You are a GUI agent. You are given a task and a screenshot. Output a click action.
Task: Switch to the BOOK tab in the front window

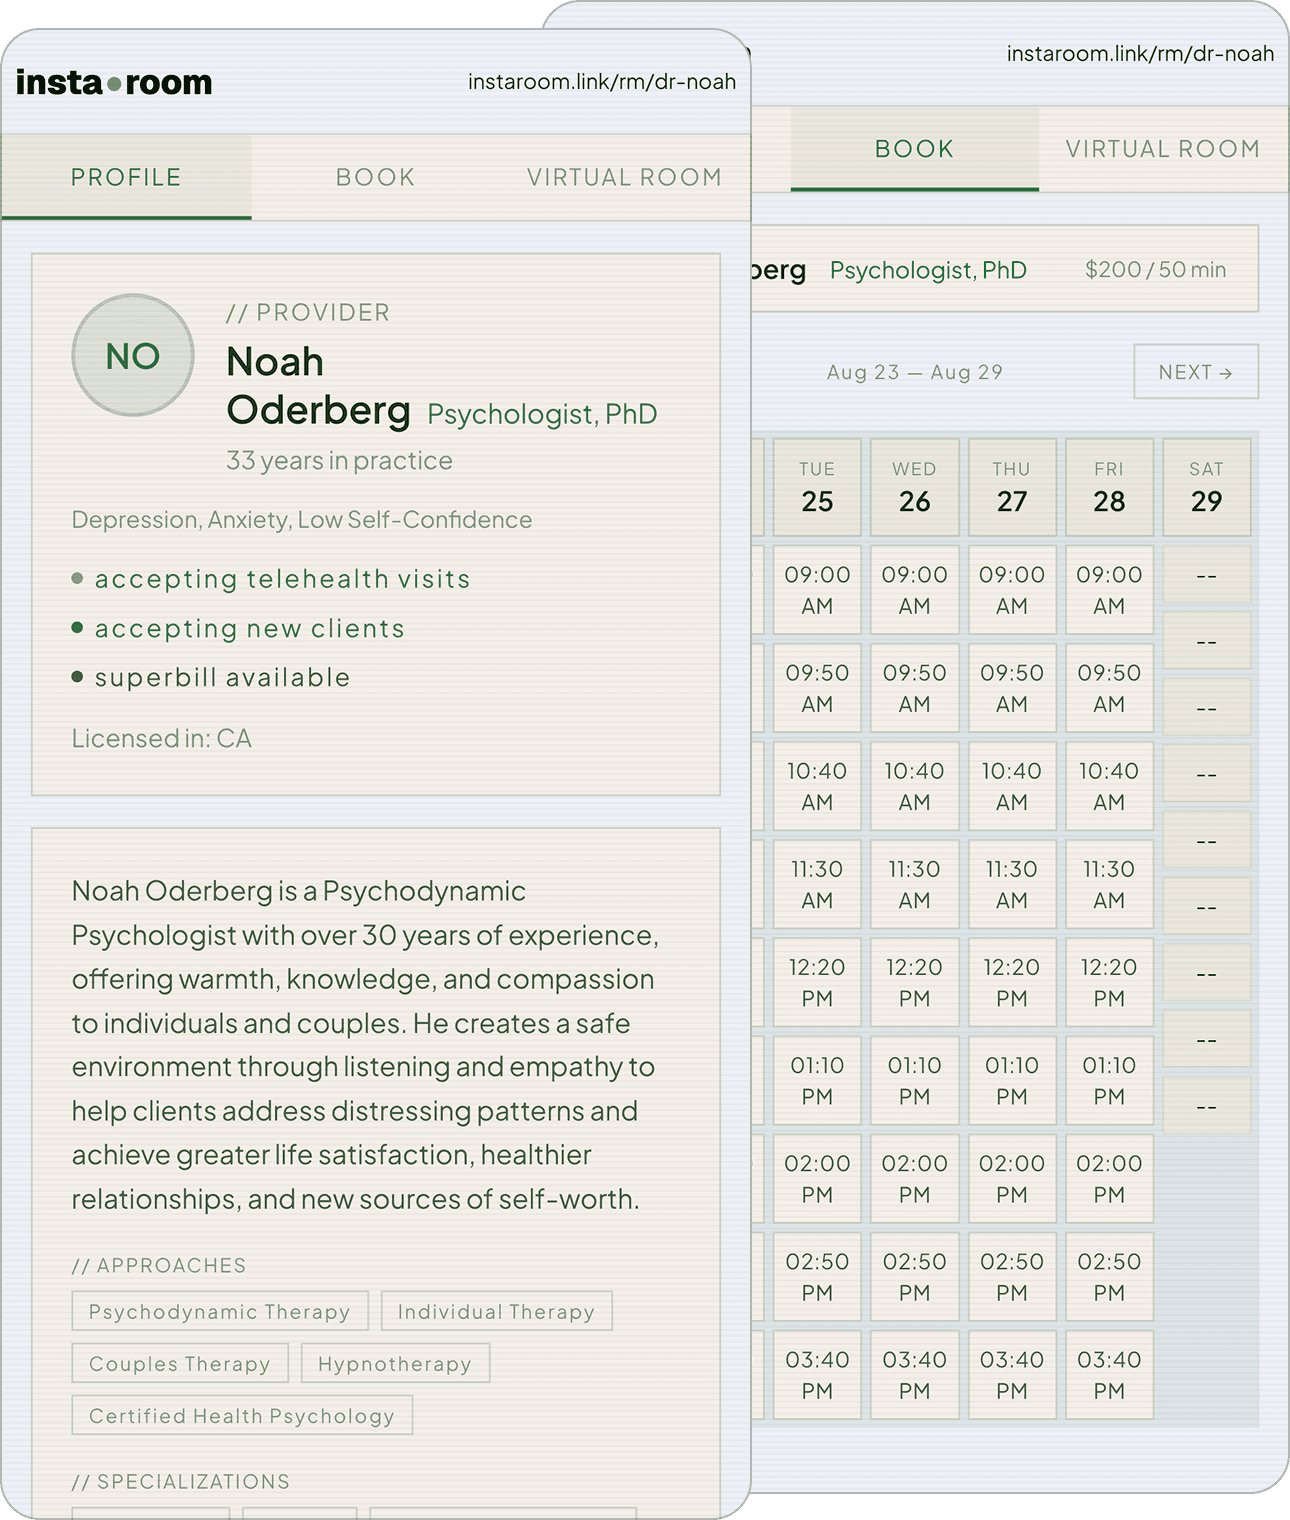click(x=375, y=177)
